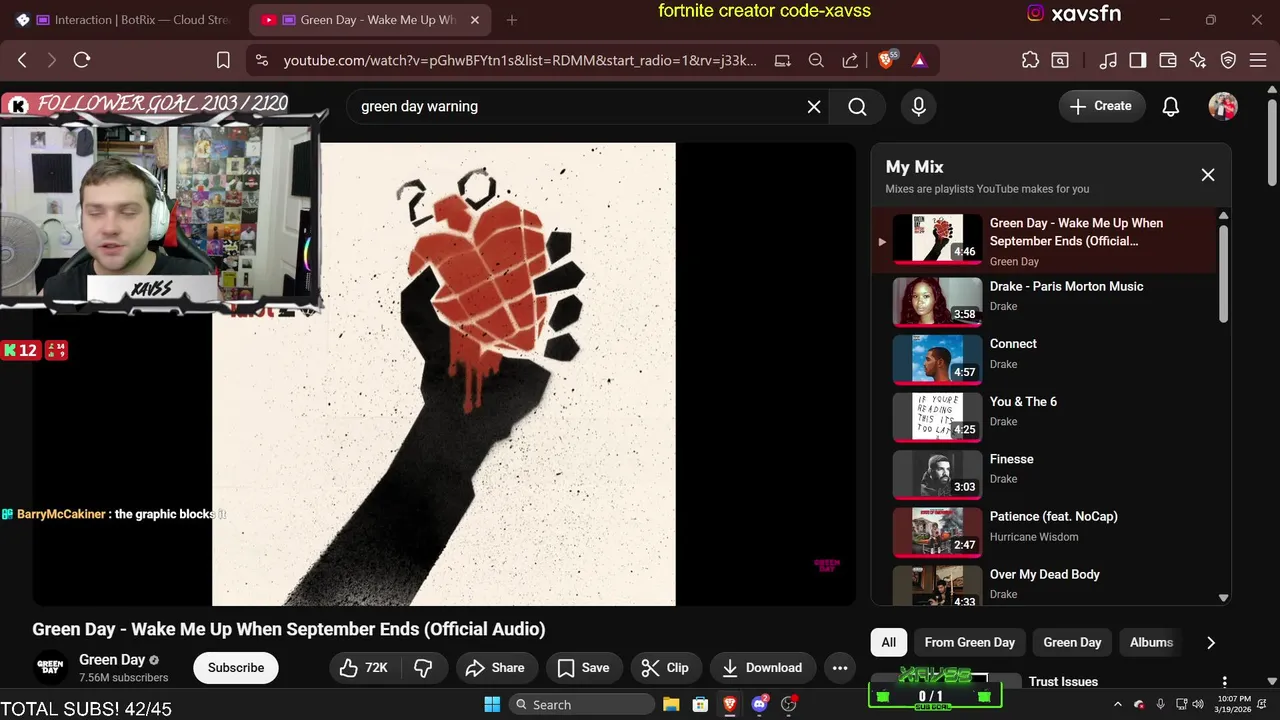The image size is (1280, 720).
Task: Open Green Day channel avatar
Action: tap(50, 667)
